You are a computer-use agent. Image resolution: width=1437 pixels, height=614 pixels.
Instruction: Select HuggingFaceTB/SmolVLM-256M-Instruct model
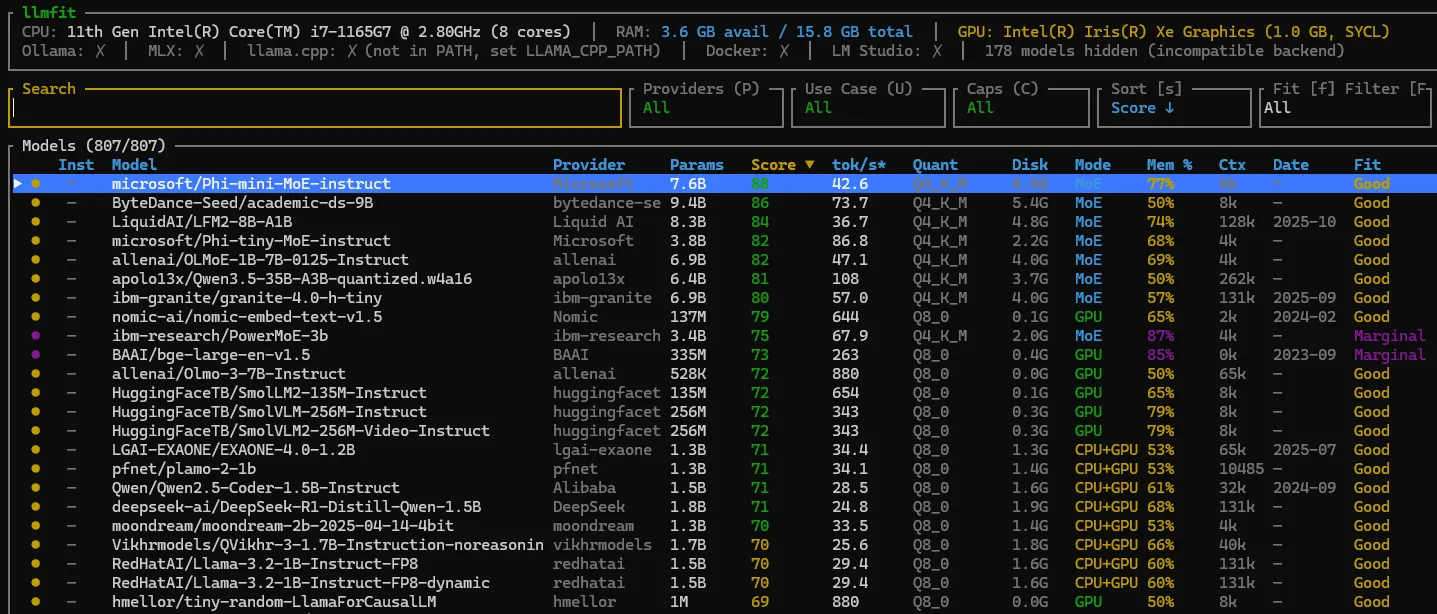[x=269, y=412]
